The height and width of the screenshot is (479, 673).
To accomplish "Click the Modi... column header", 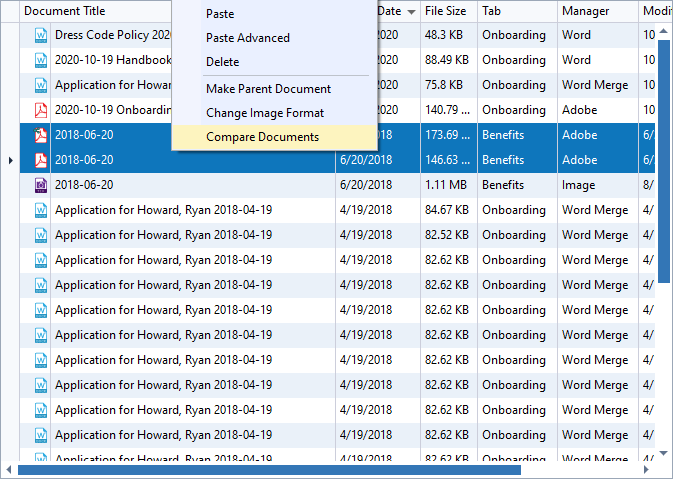I will 657,11.
